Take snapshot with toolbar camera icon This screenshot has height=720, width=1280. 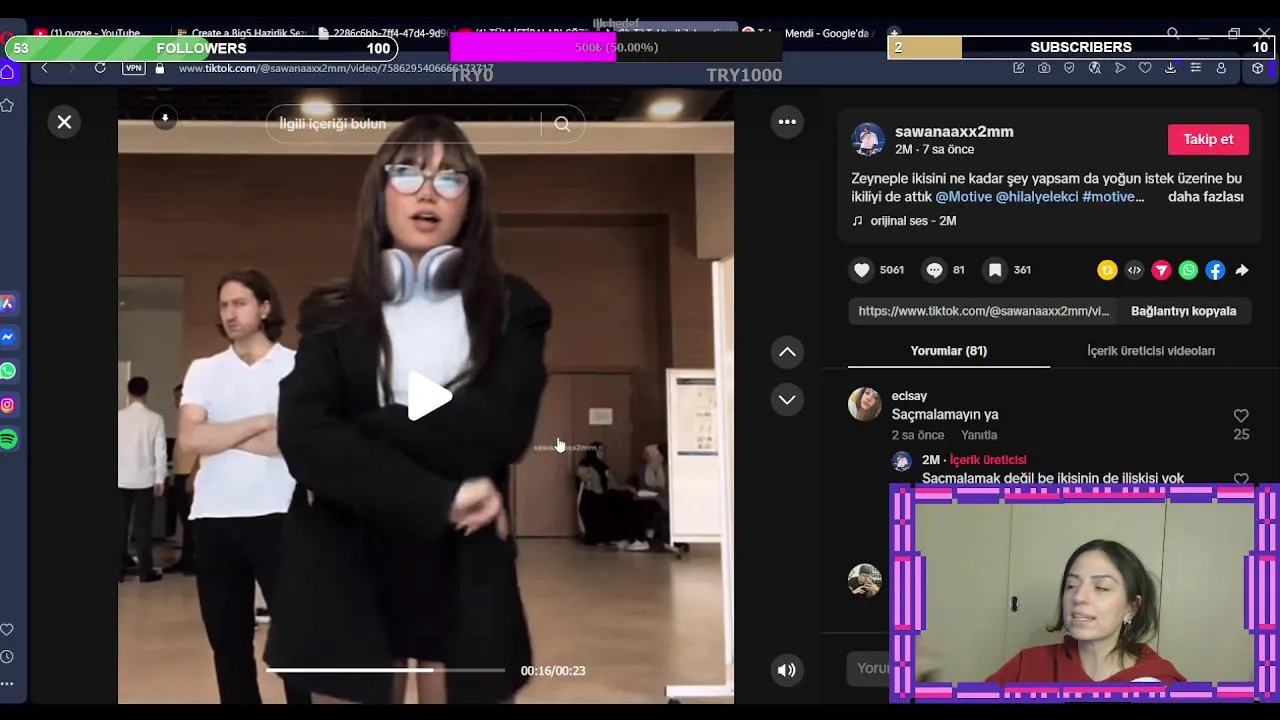(x=1044, y=68)
